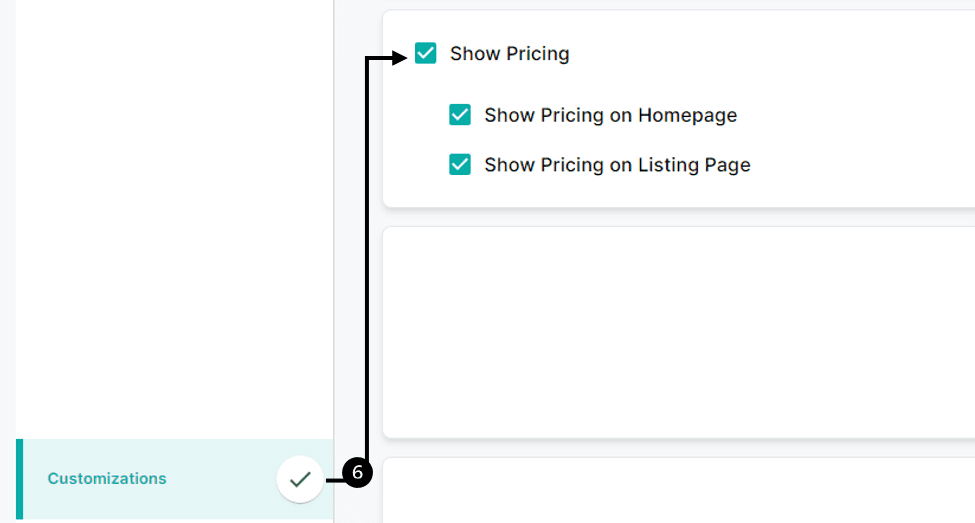Image resolution: width=975 pixels, height=523 pixels.
Task: Click the gap between first and second cards
Action: pos(679,218)
